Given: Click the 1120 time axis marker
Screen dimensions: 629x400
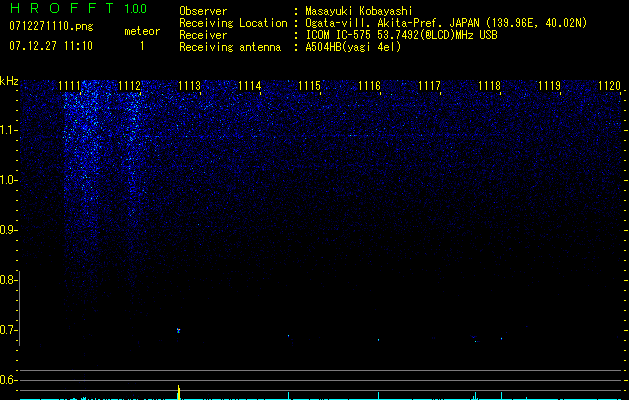Looking at the screenshot, I should click(x=609, y=86).
